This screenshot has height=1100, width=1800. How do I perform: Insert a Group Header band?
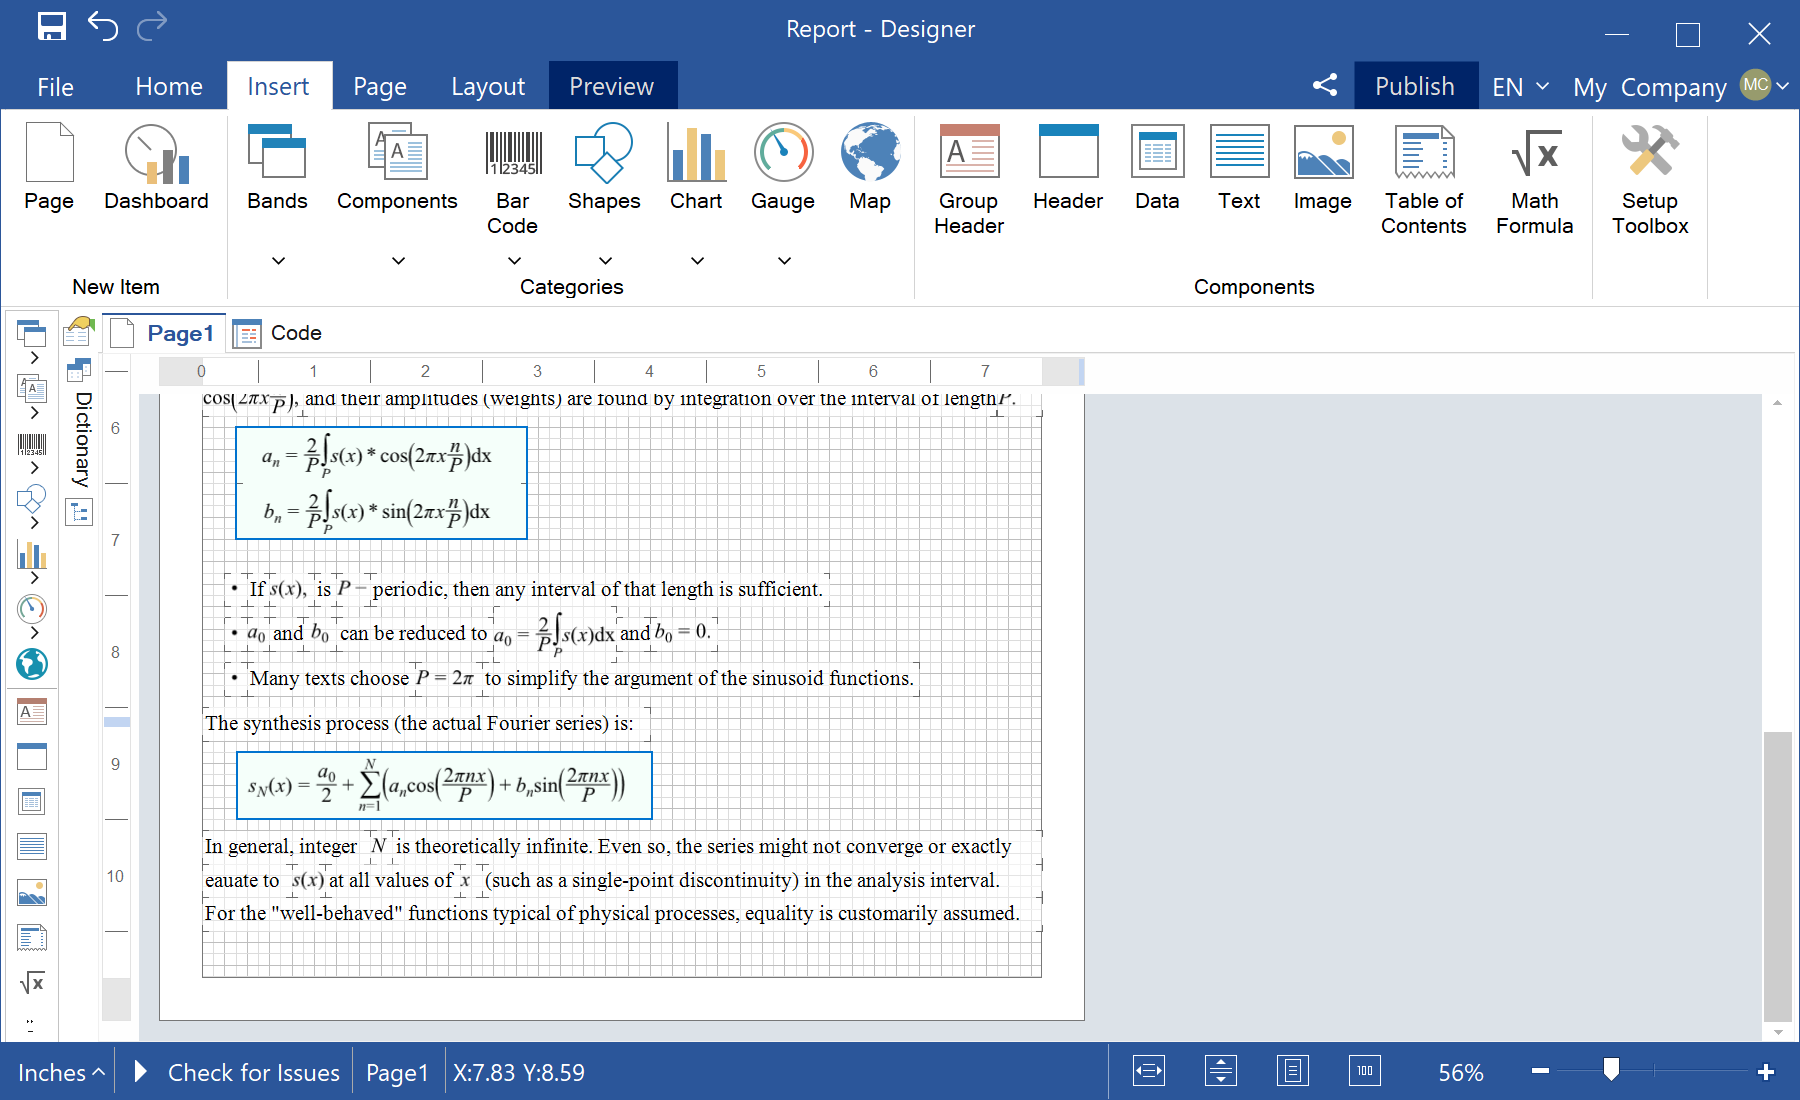pyautogui.click(x=969, y=180)
